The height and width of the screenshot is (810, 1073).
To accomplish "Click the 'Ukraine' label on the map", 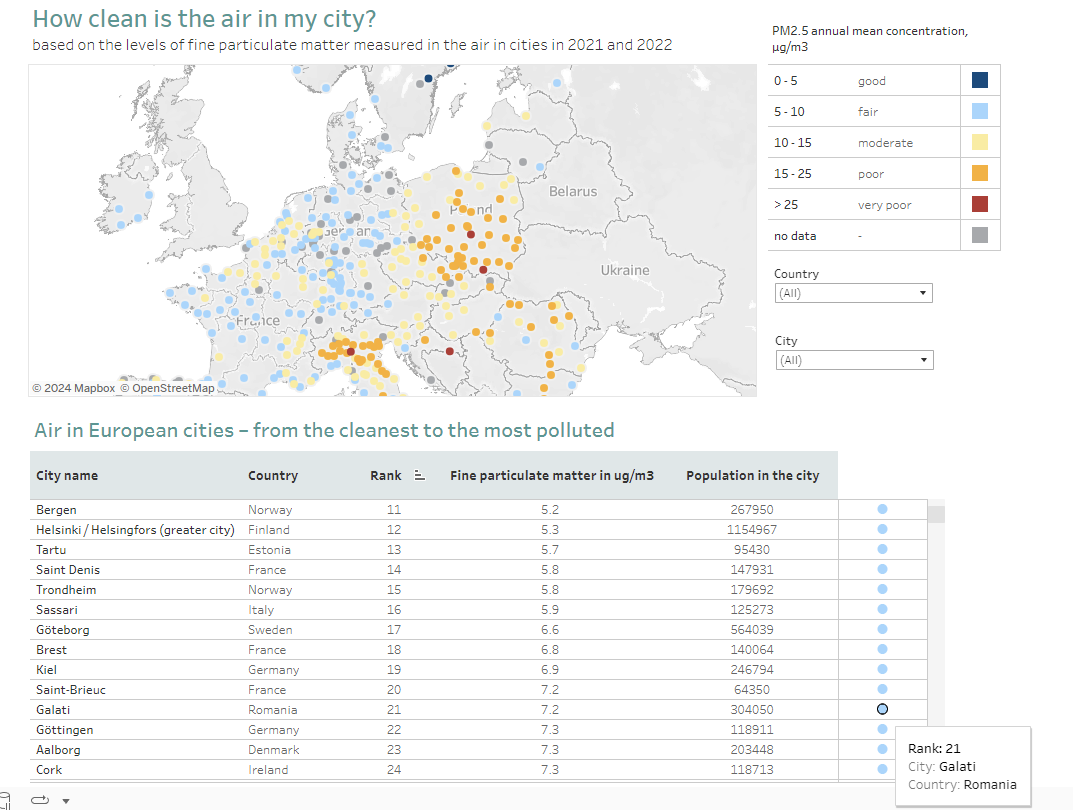I will point(625,270).
